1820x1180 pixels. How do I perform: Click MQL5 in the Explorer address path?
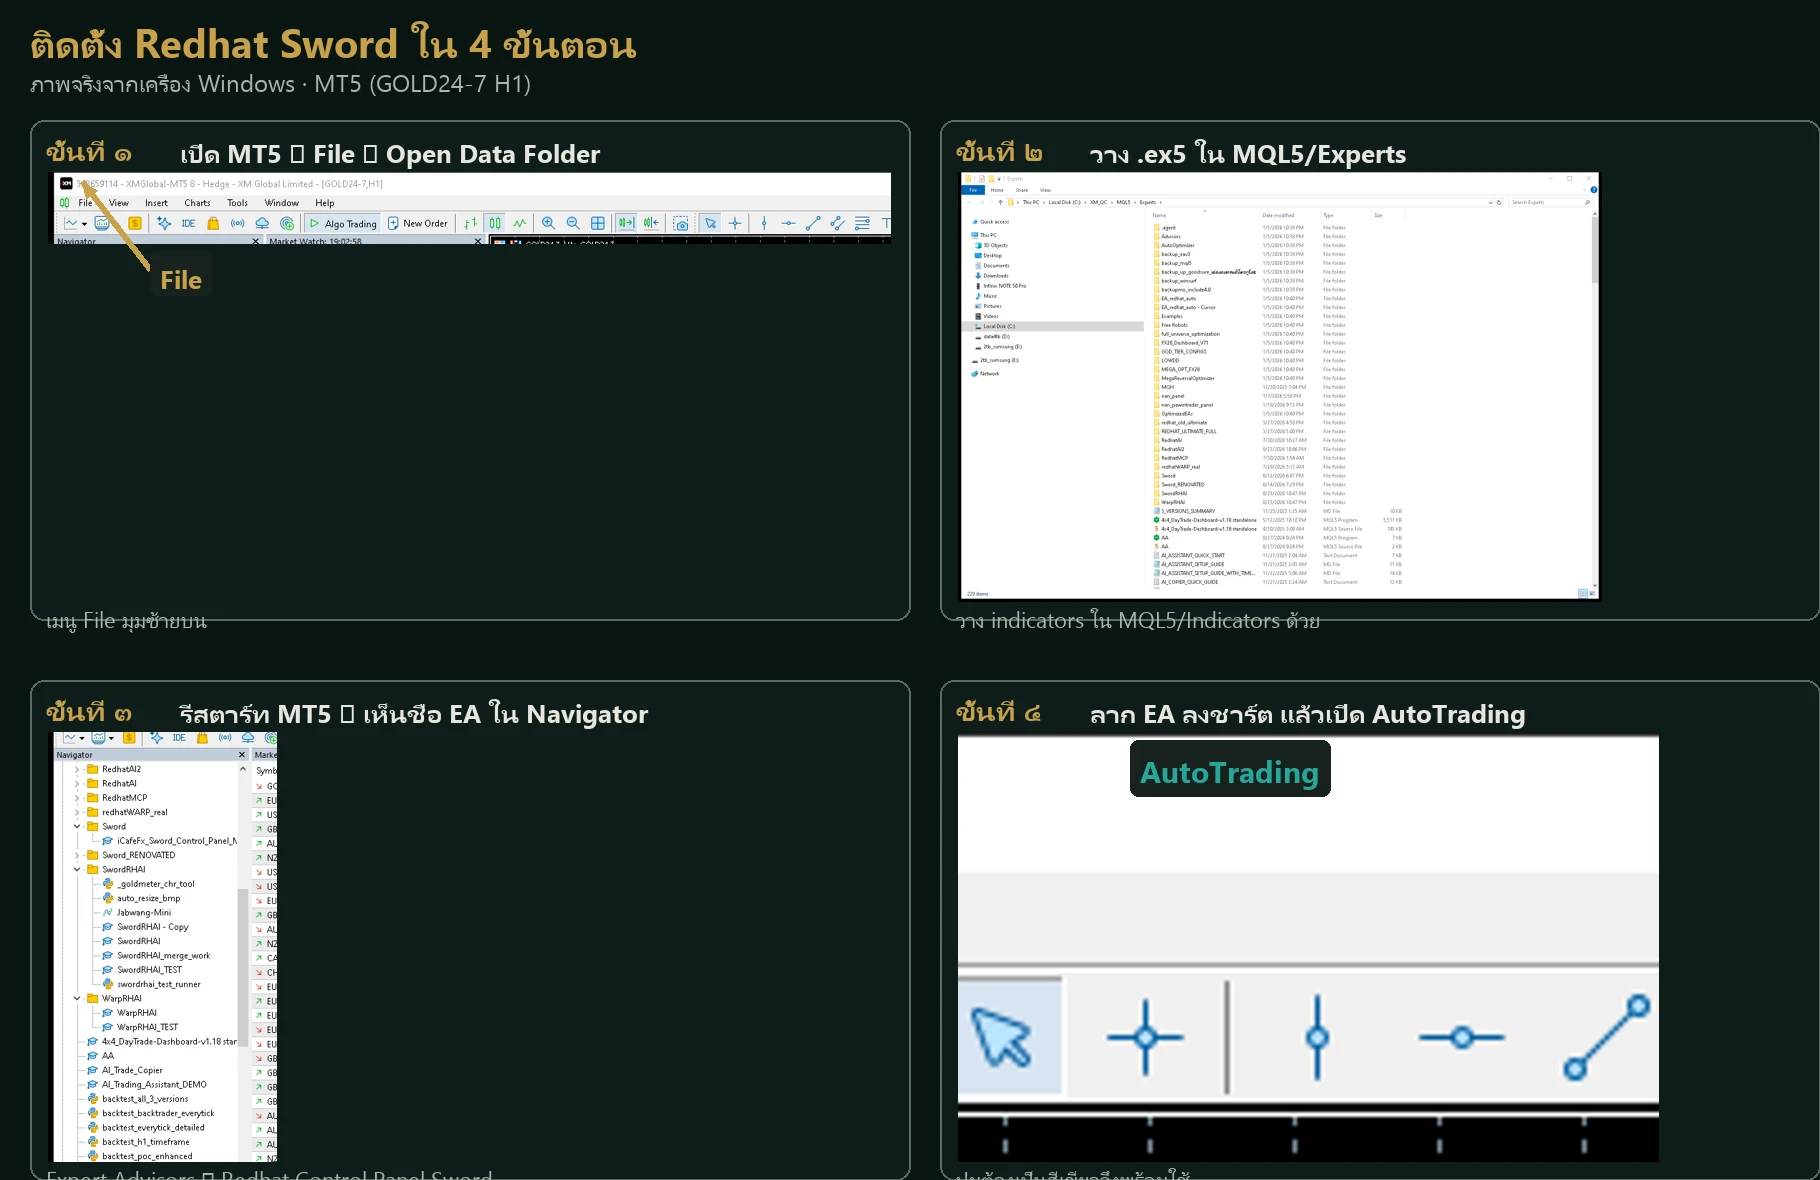[1123, 202]
